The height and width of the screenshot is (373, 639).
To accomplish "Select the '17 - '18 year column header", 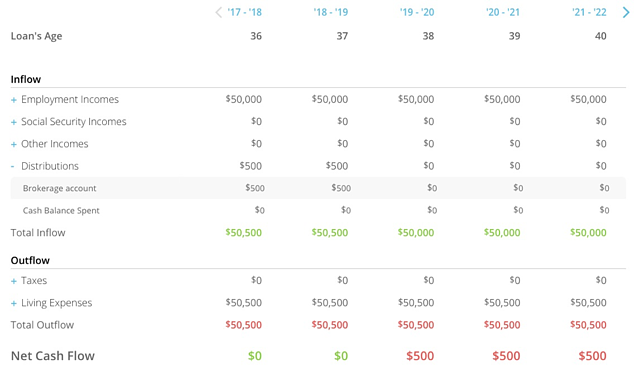I will (x=245, y=12).
